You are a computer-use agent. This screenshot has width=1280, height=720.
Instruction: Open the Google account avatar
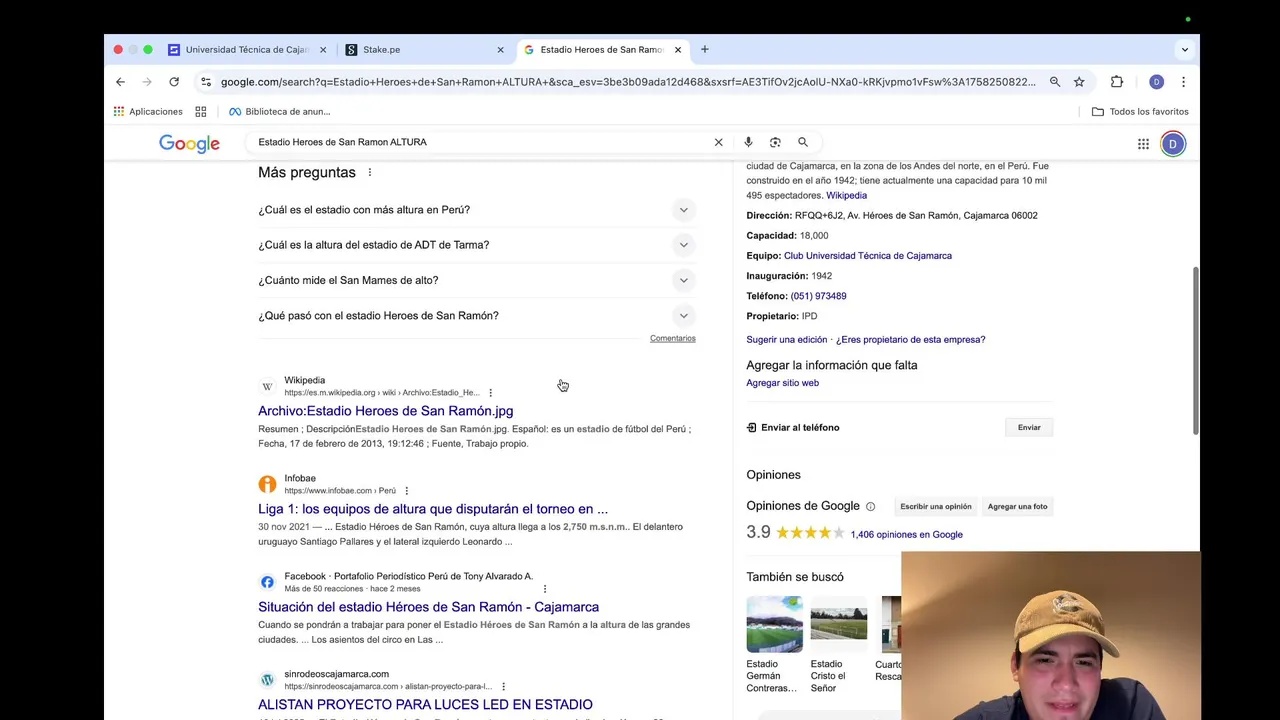tap(1173, 144)
